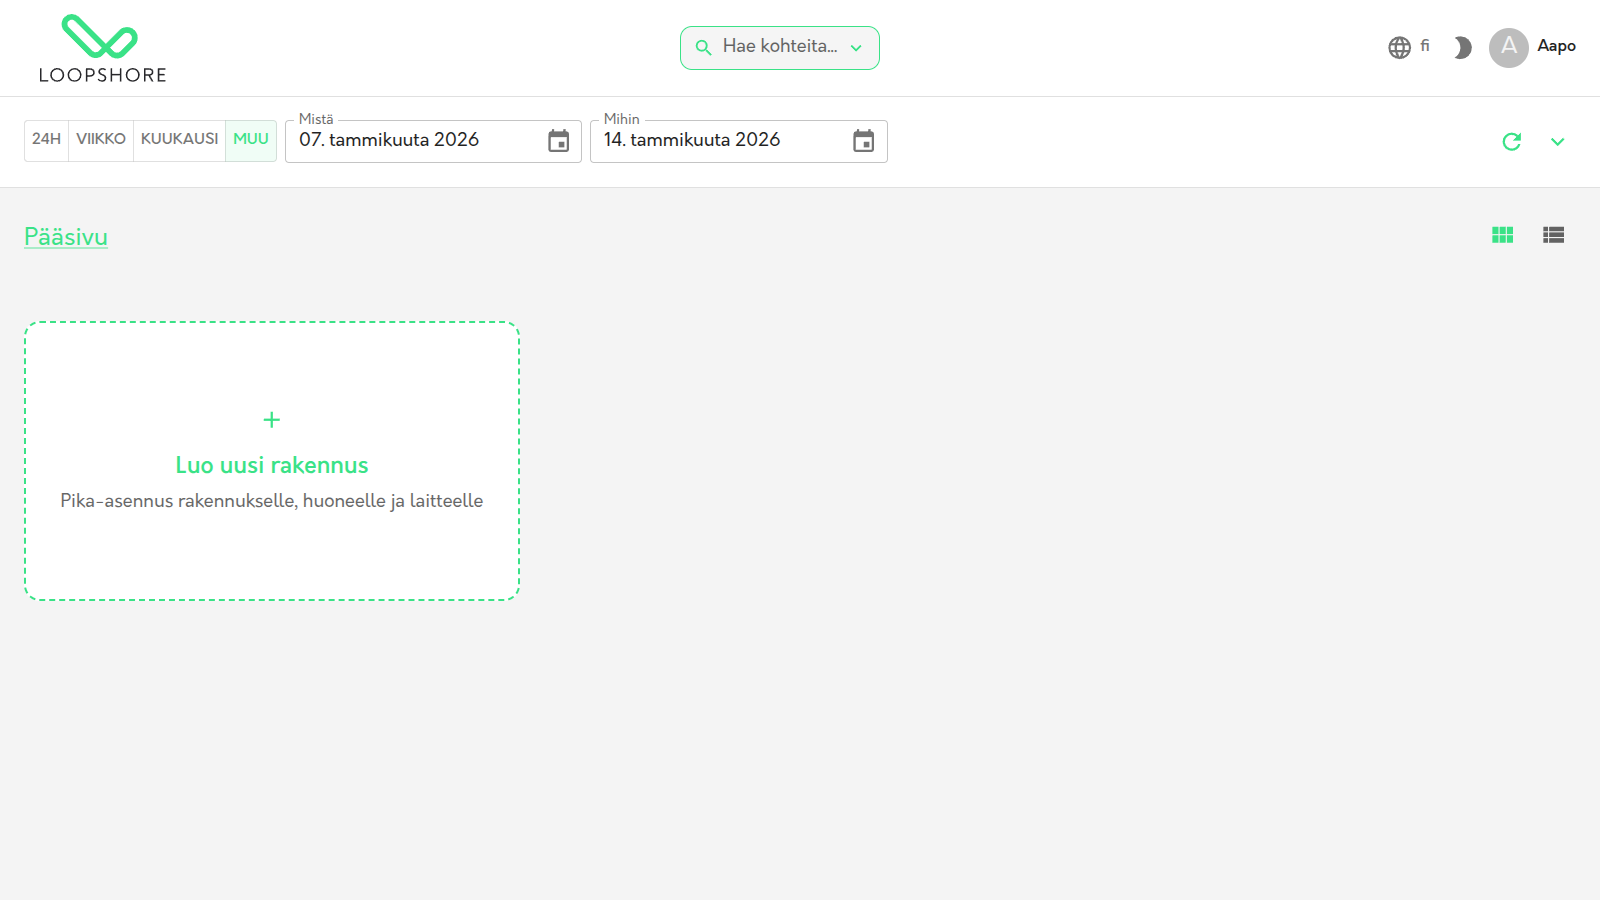Expand the toolbar chevron beside refresh
The width and height of the screenshot is (1600, 900).
[x=1557, y=141]
